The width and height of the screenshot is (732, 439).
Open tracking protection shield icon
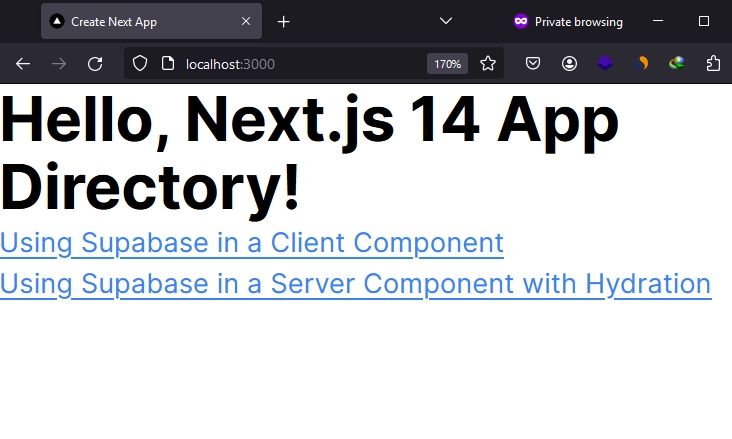coord(140,64)
